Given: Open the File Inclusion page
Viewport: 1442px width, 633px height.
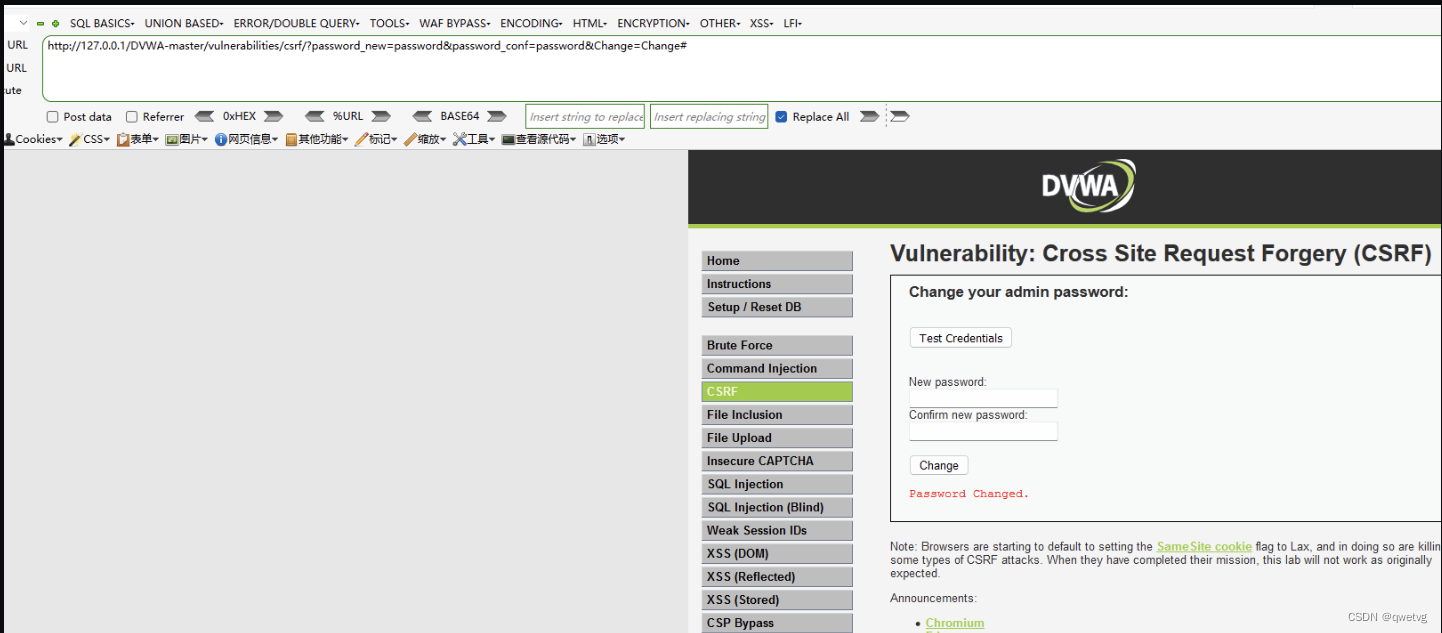Looking at the screenshot, I should tap(777, 415).
